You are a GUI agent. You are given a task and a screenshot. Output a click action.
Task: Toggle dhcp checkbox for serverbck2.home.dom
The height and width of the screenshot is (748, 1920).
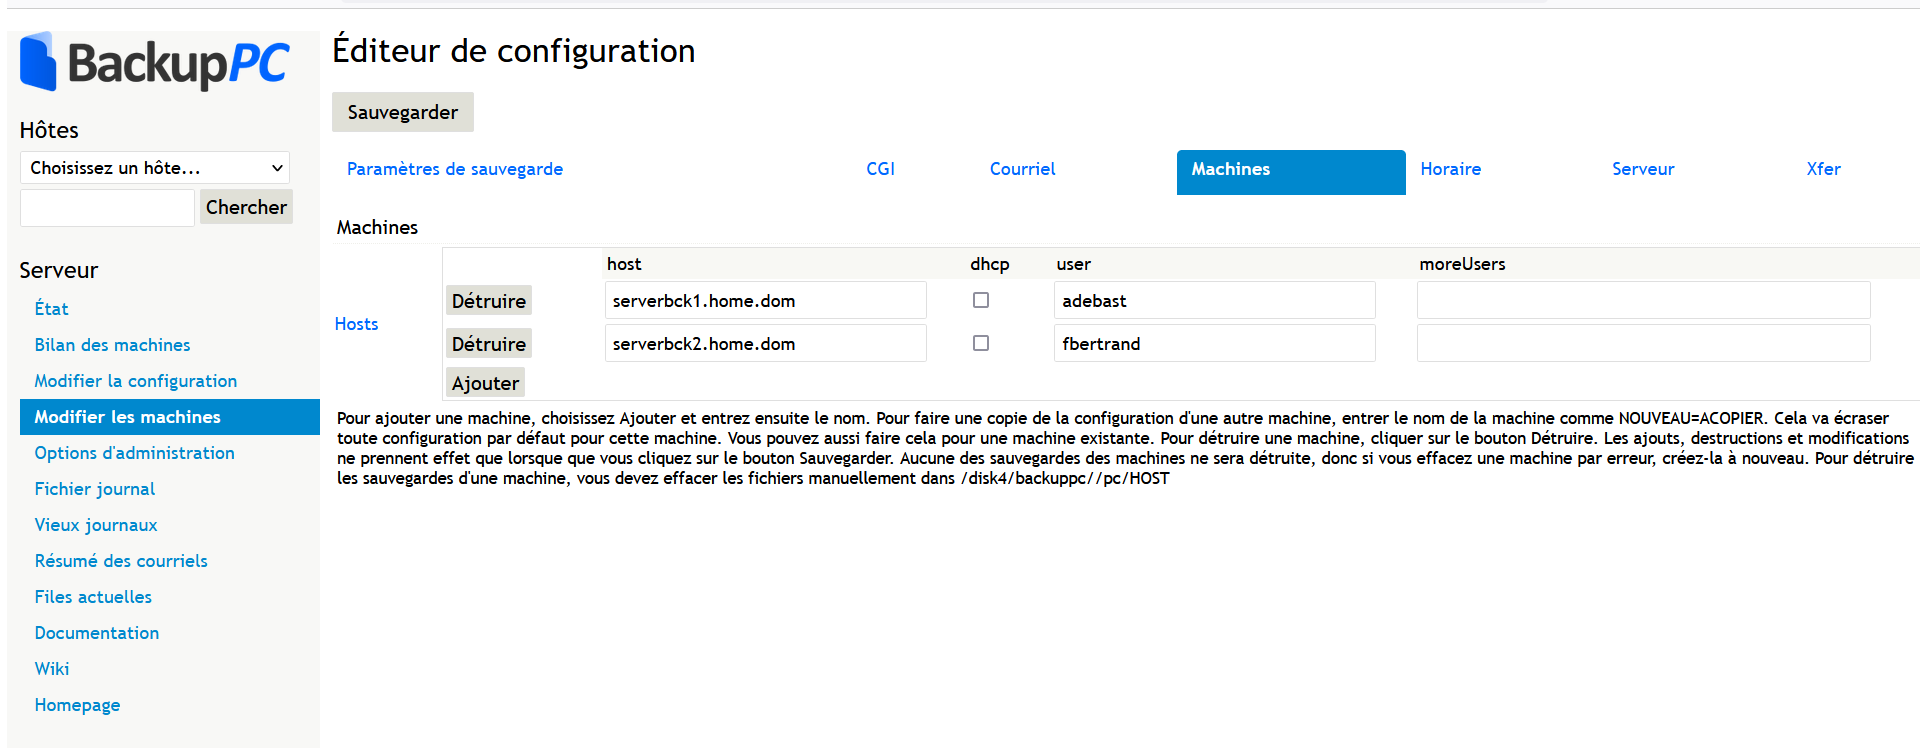[981, 343]
